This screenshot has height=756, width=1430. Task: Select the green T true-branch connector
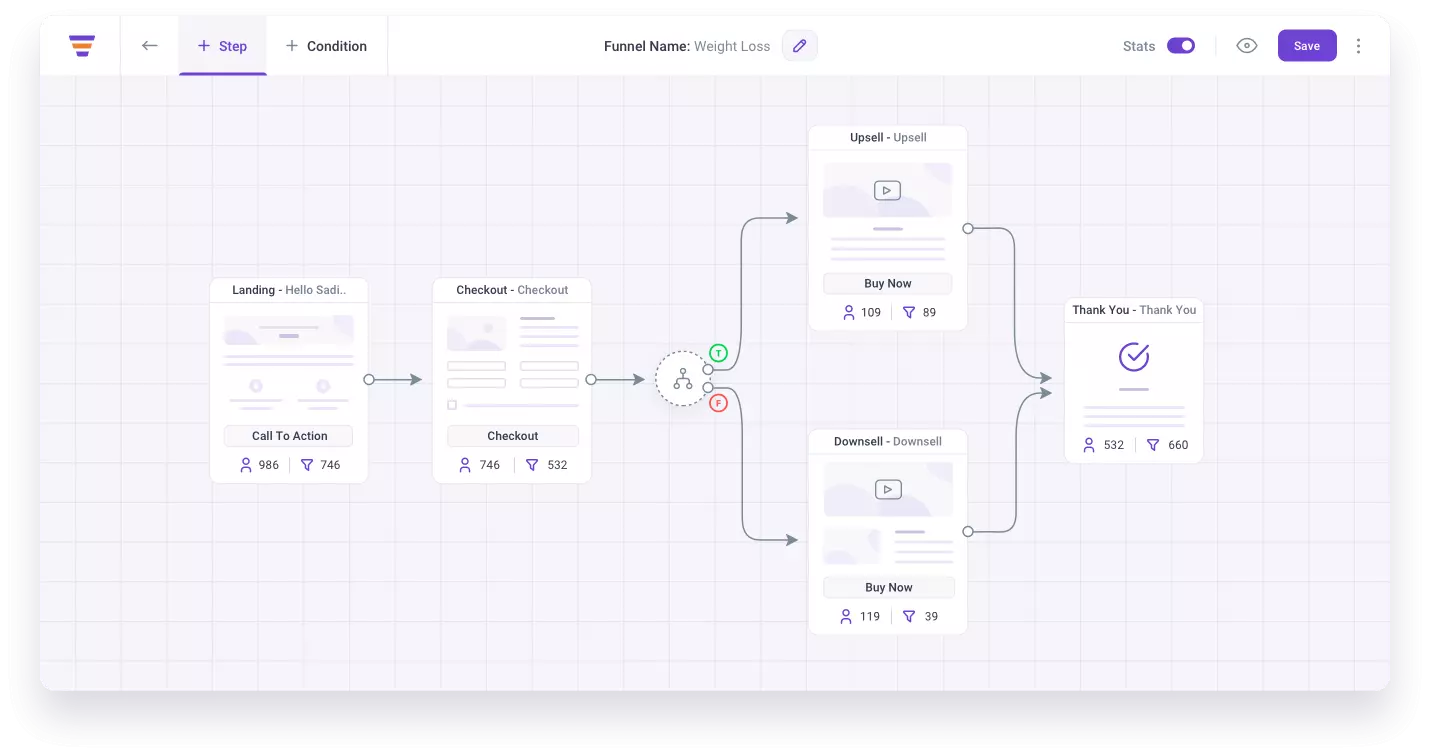pos(717,352)
